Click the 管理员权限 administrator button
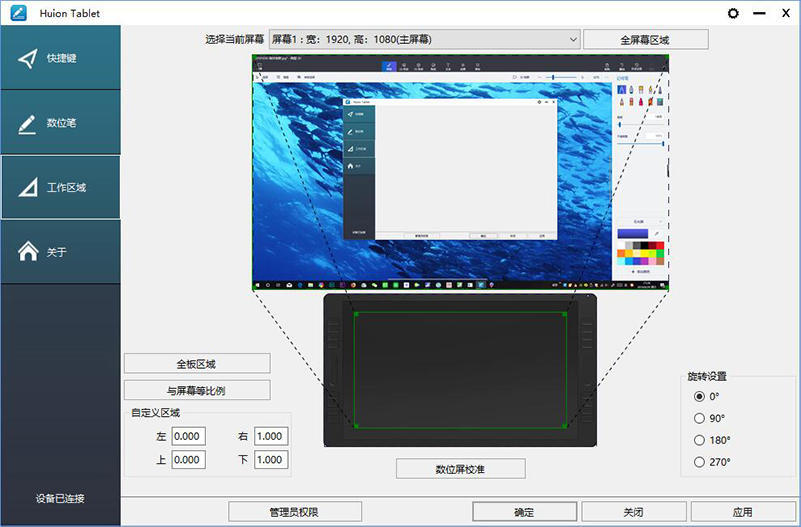This screenshot has width=801, height=527. 295,512
